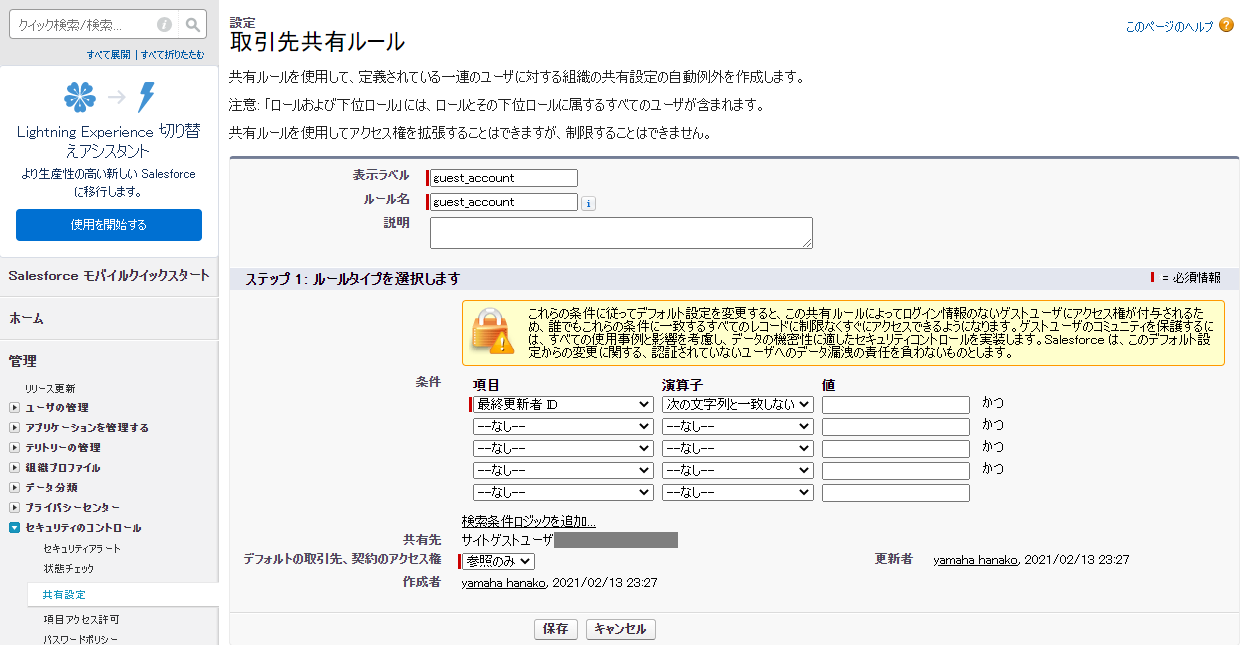This screenshot has height=645, width=1241.
Task: Open the fifth row 演算子 dropdown
Action: [x=738, y=493]
